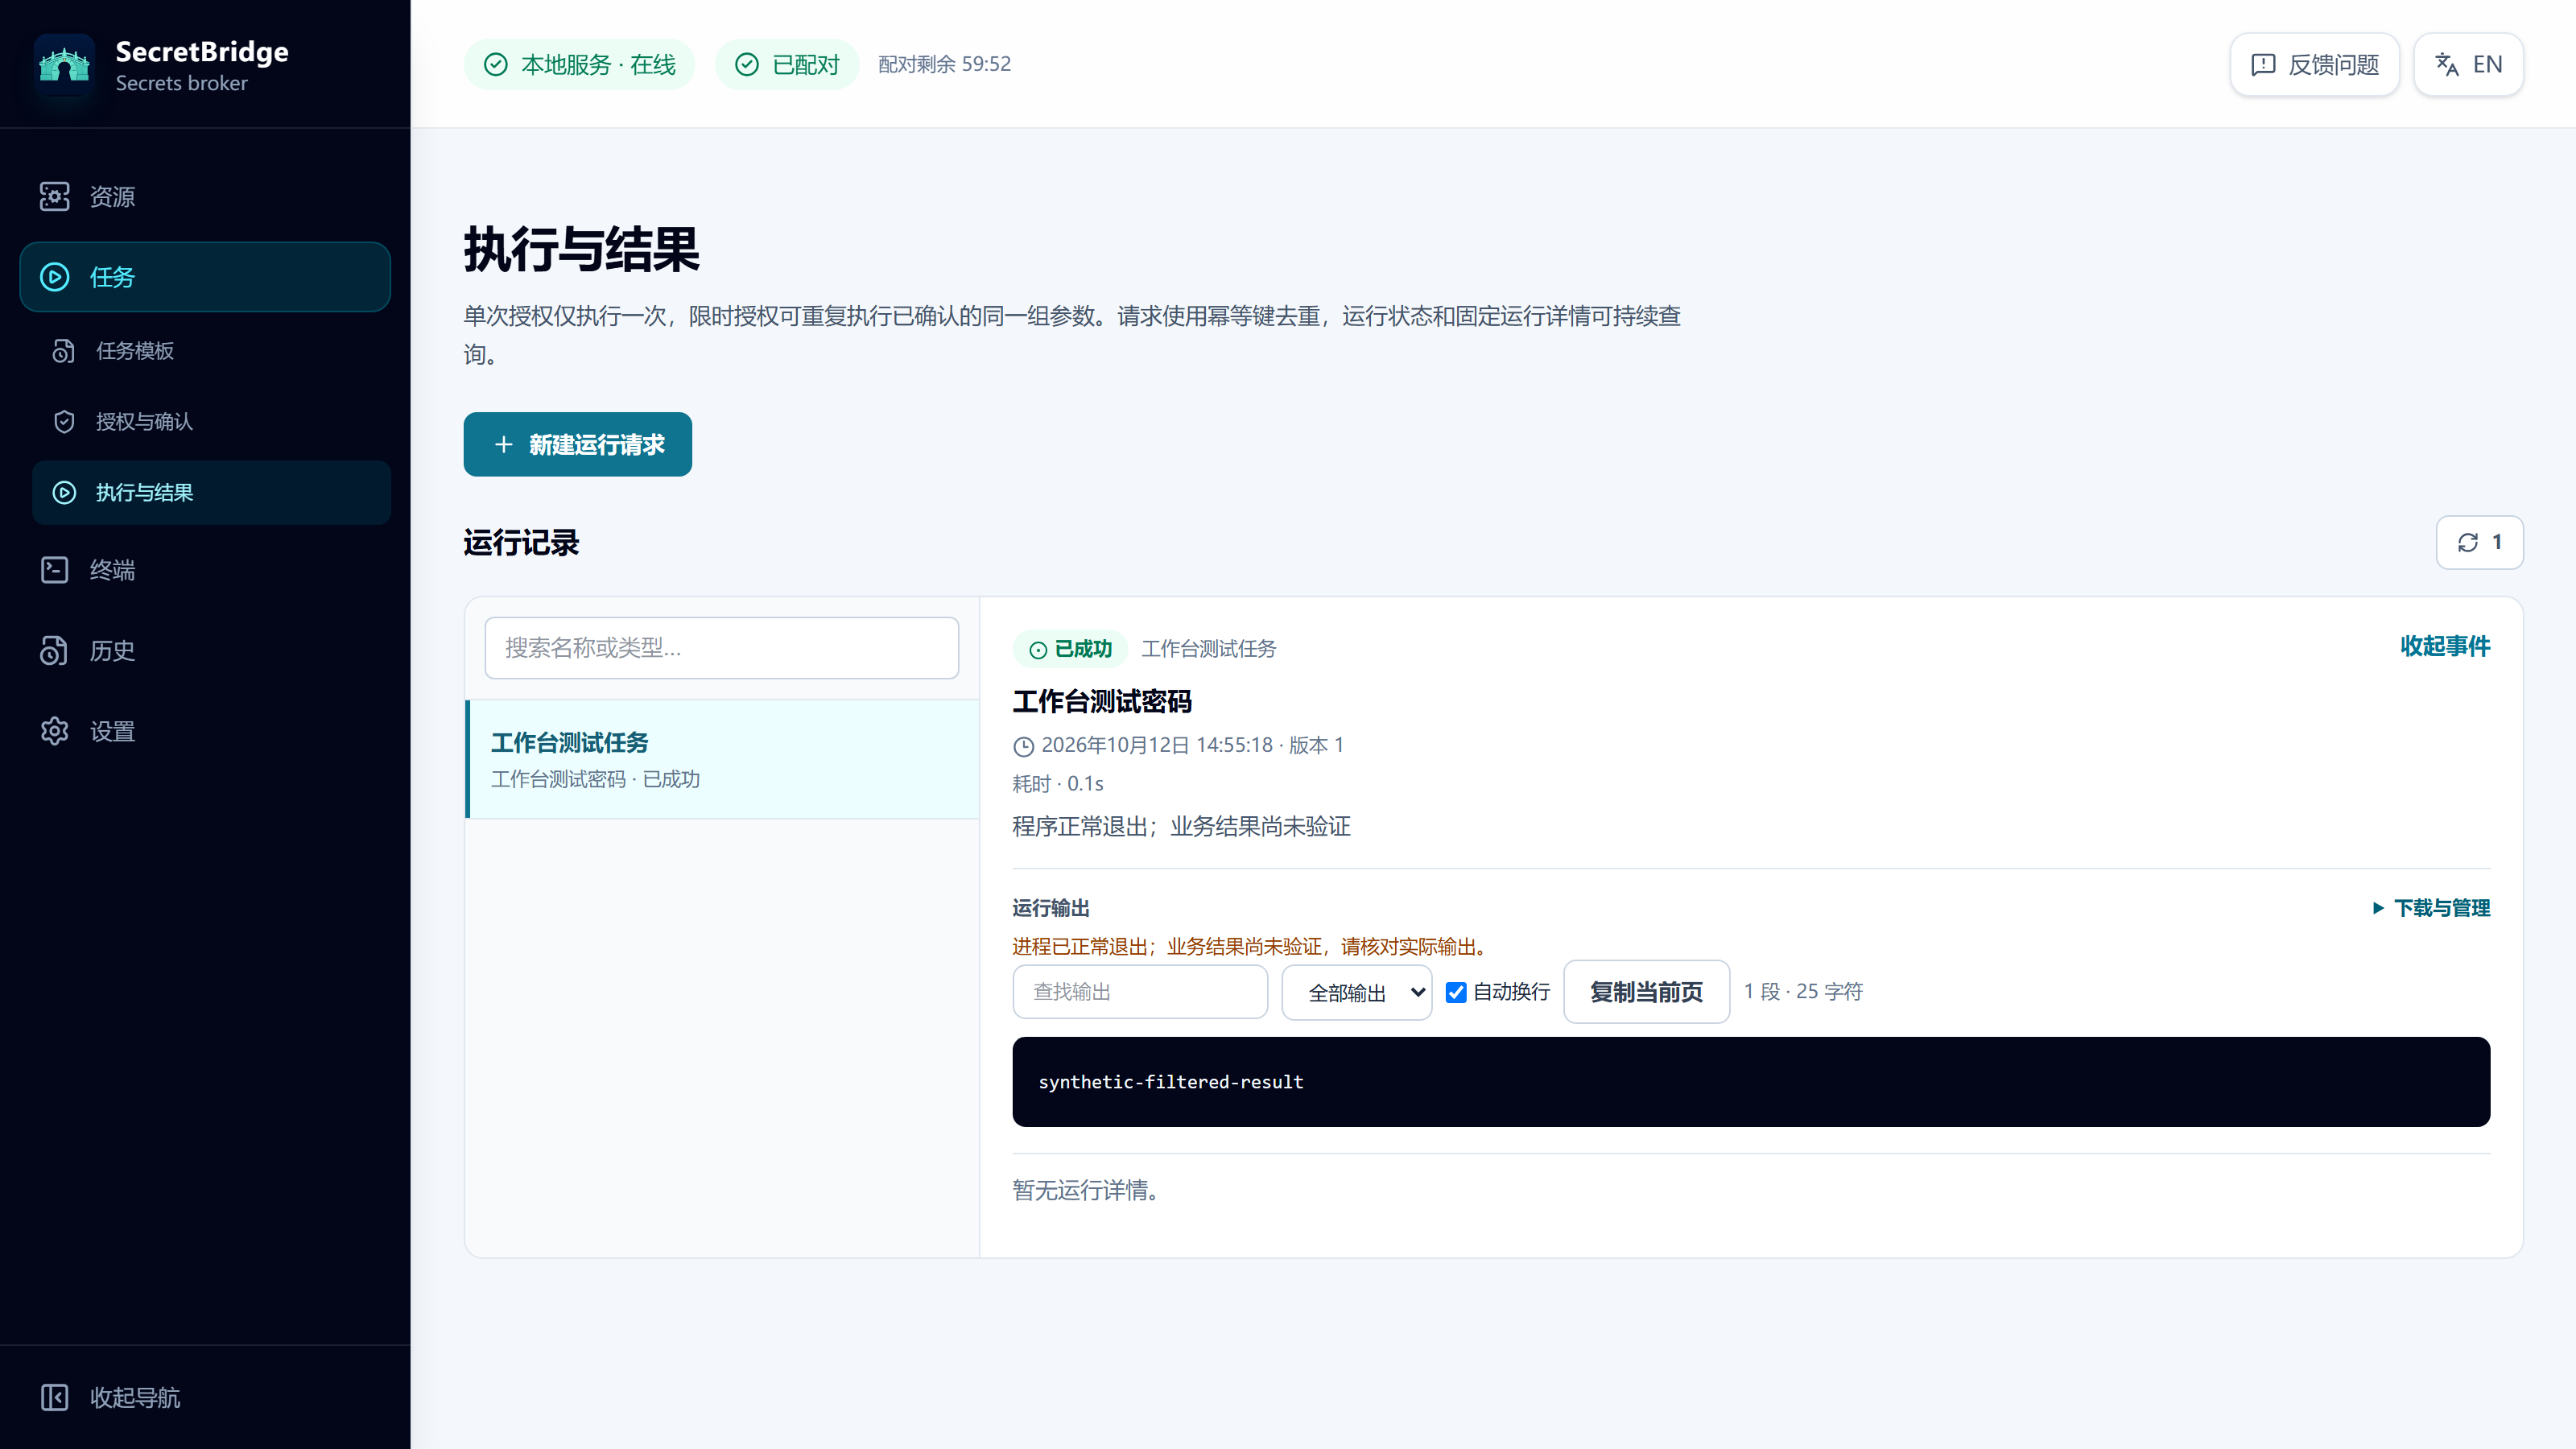The height and width of the screenshot is (1449, 2576).
Task: Click the plus icon on 新建运行请求
Action: 504,445
